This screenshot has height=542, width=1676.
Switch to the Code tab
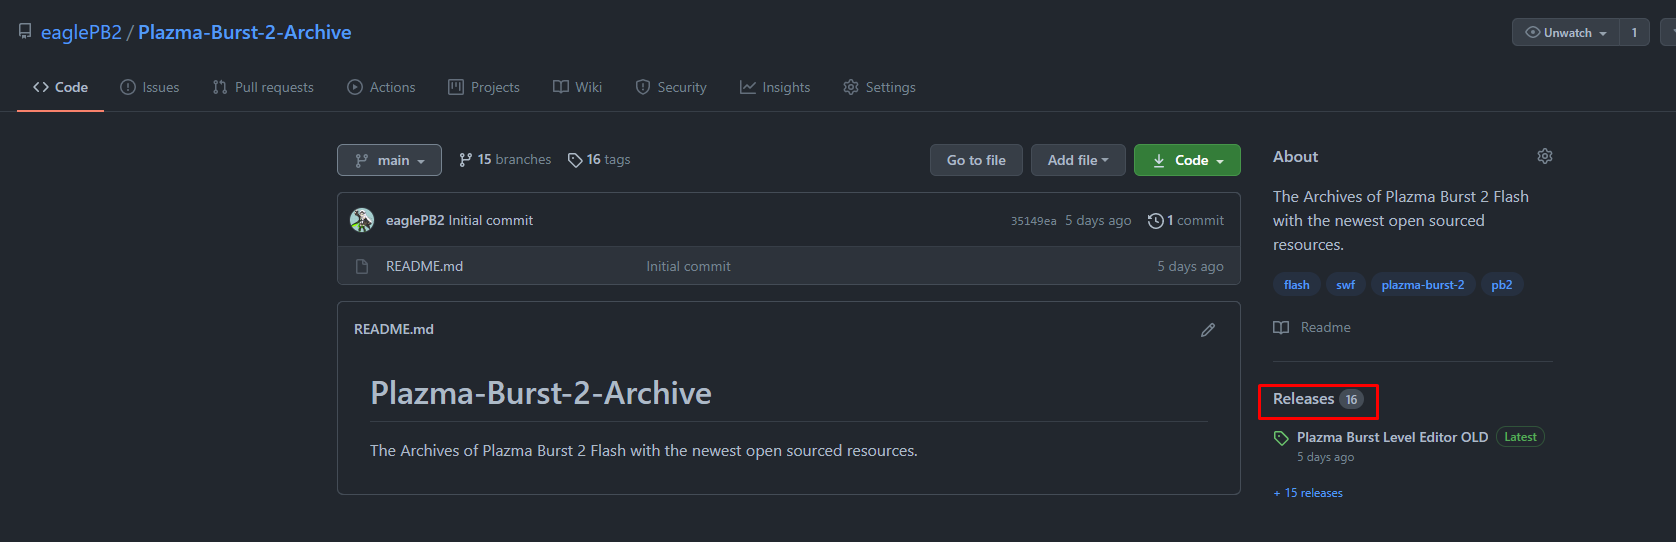(60, 87)
